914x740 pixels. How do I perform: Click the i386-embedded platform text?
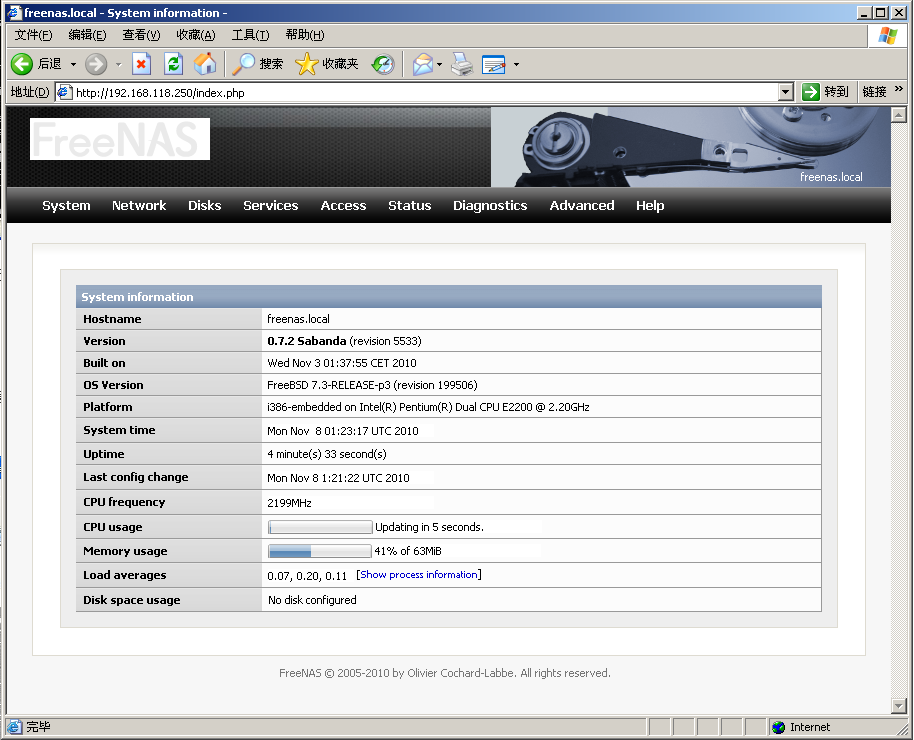point(428,407)
